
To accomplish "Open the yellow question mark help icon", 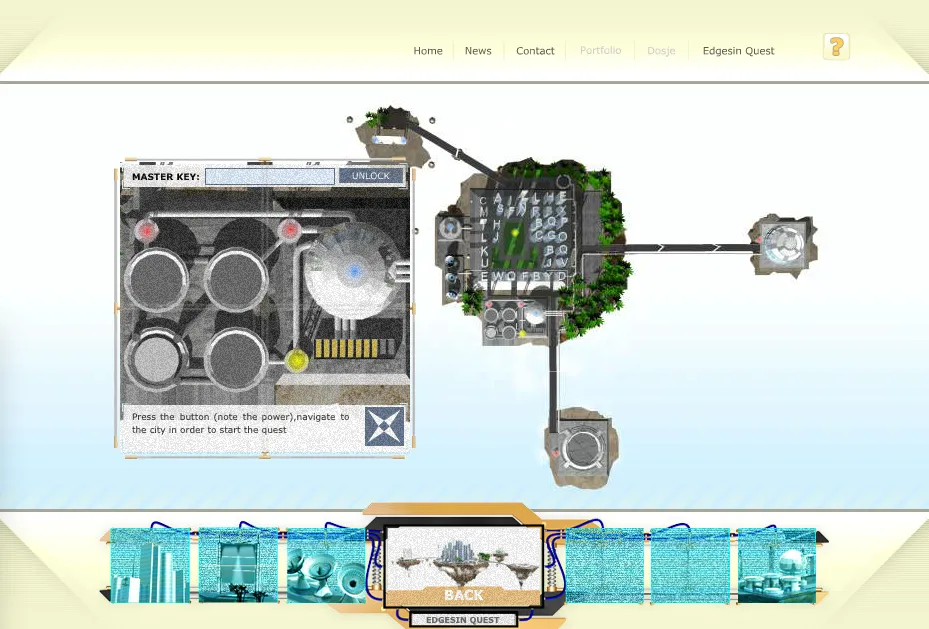I will [836, 47].
